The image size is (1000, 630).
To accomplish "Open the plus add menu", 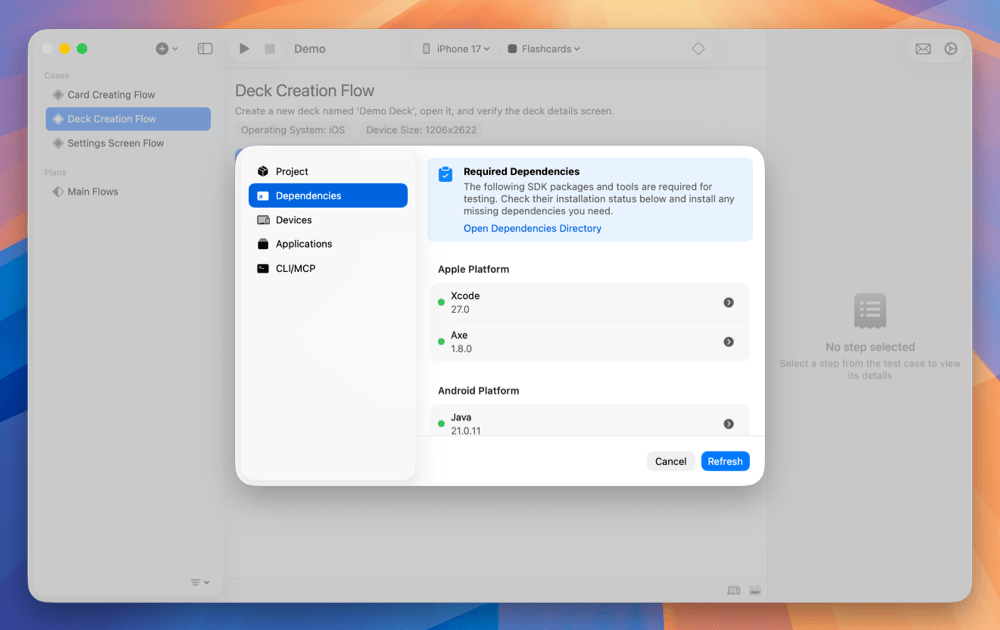I will [166, 48].
